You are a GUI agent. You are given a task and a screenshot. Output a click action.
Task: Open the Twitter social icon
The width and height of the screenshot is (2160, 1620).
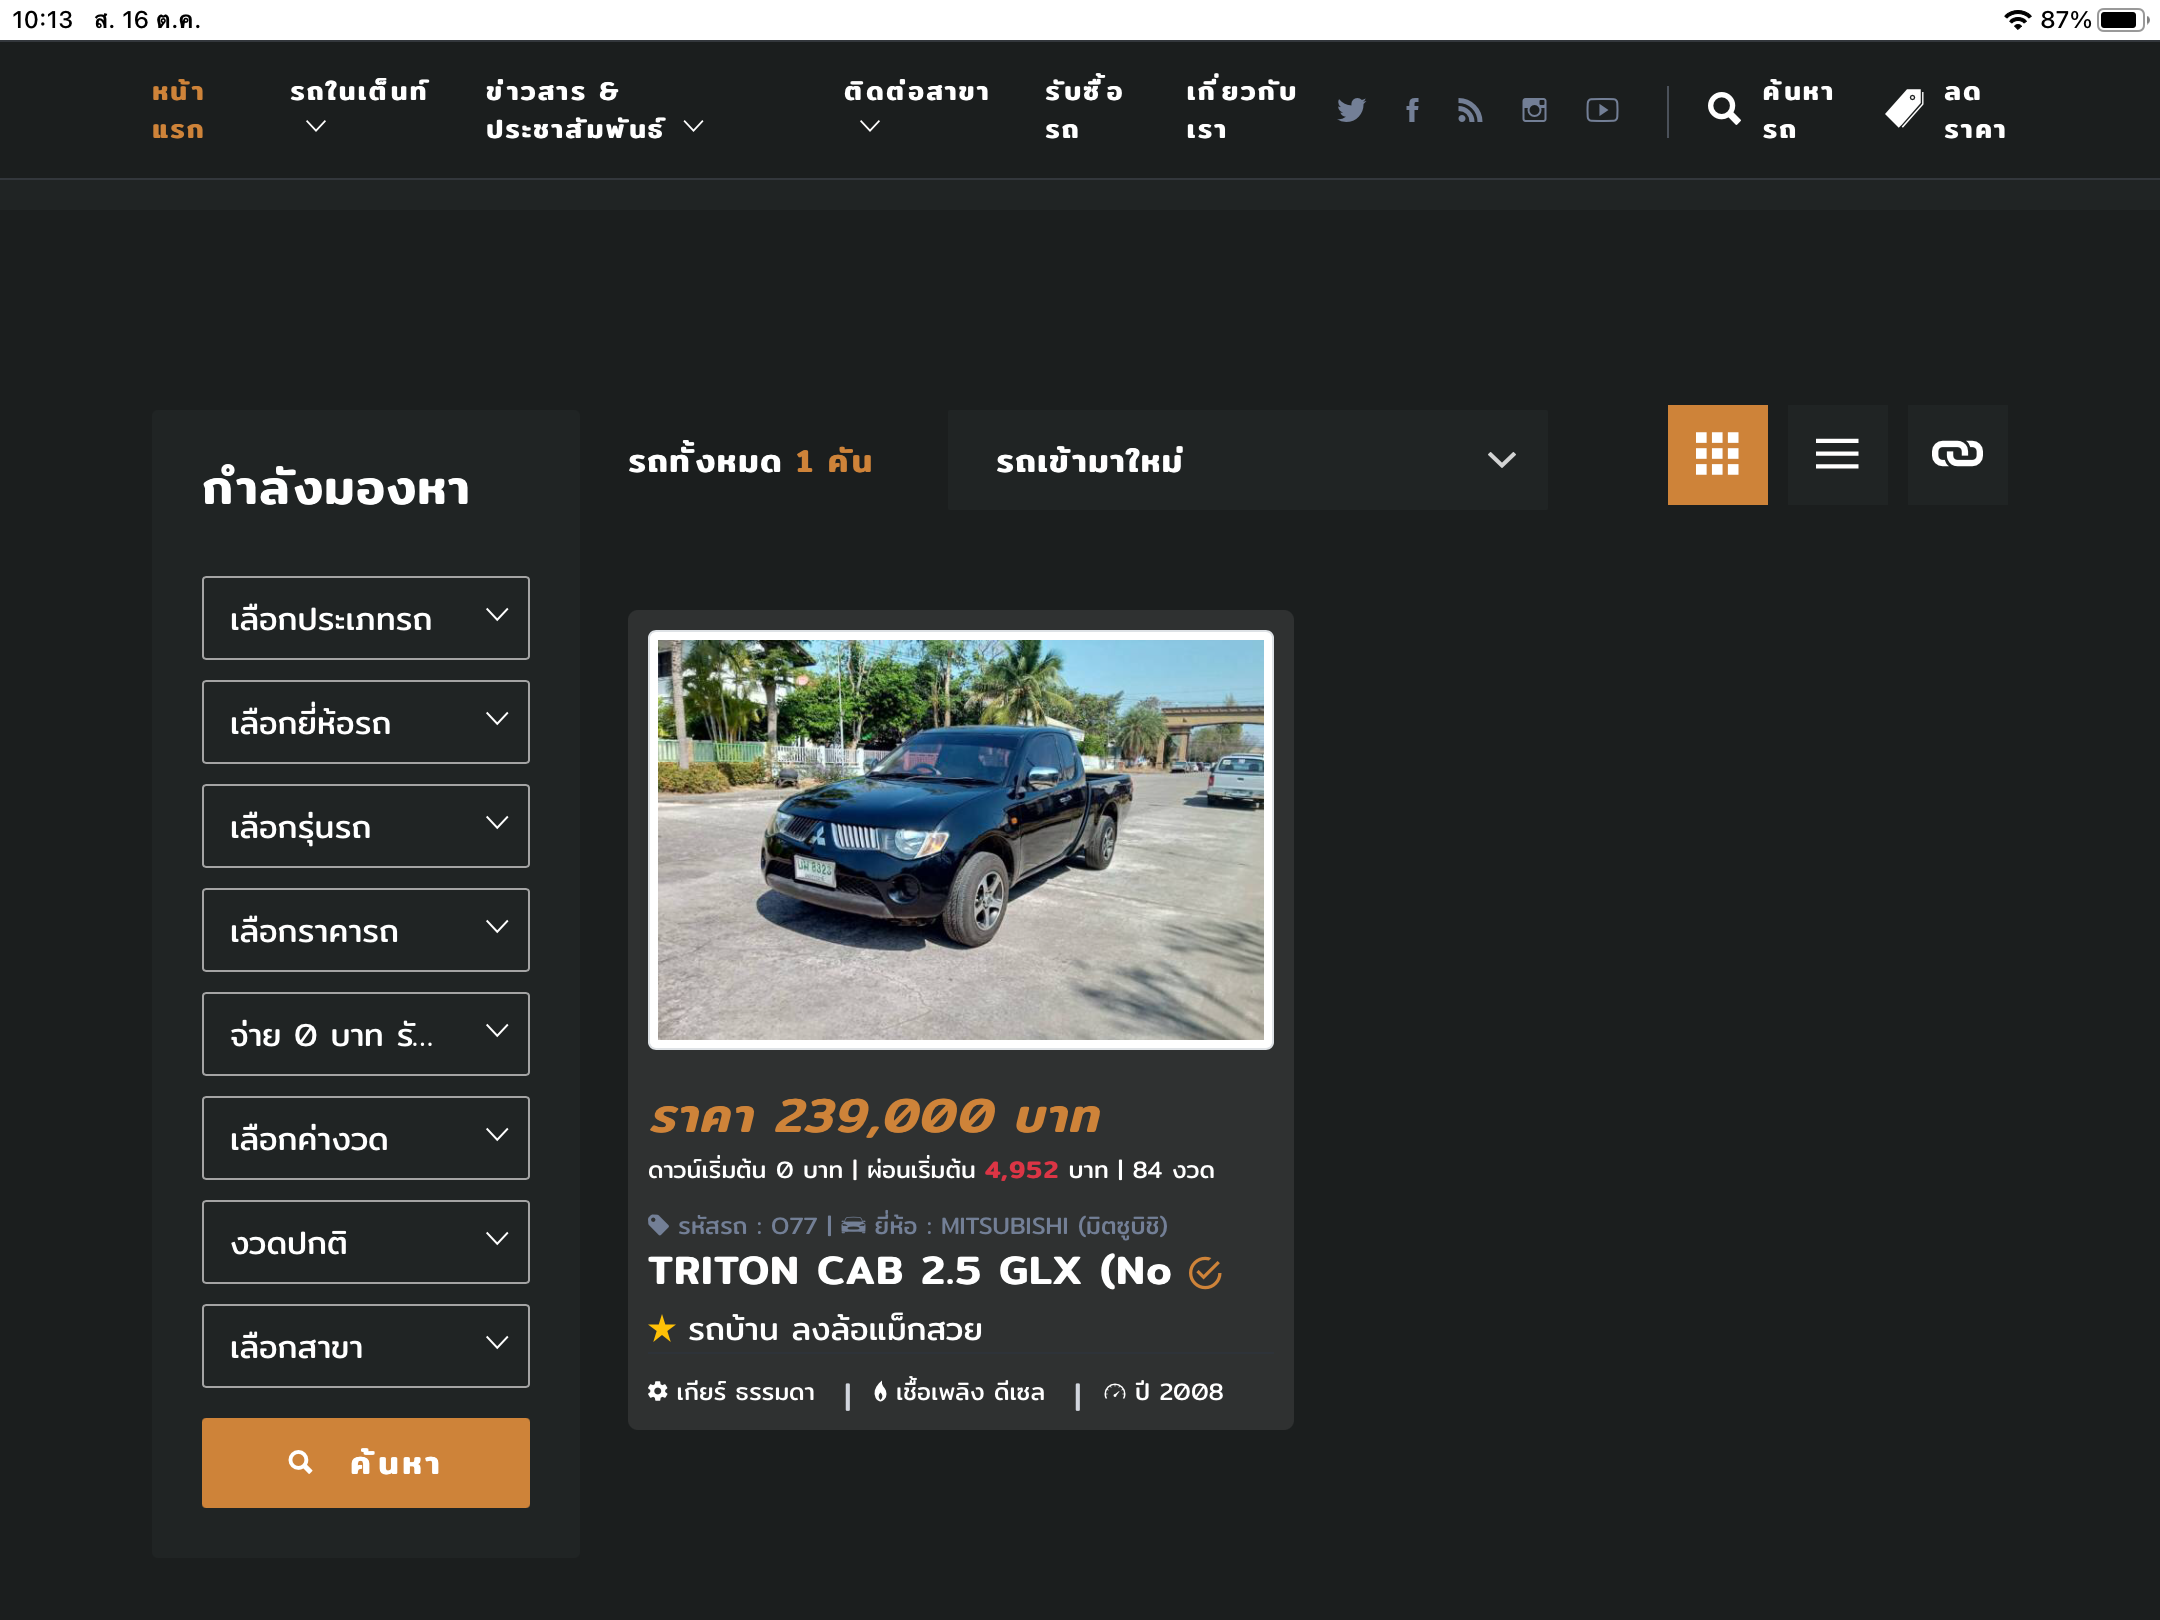pos(1351,110)
